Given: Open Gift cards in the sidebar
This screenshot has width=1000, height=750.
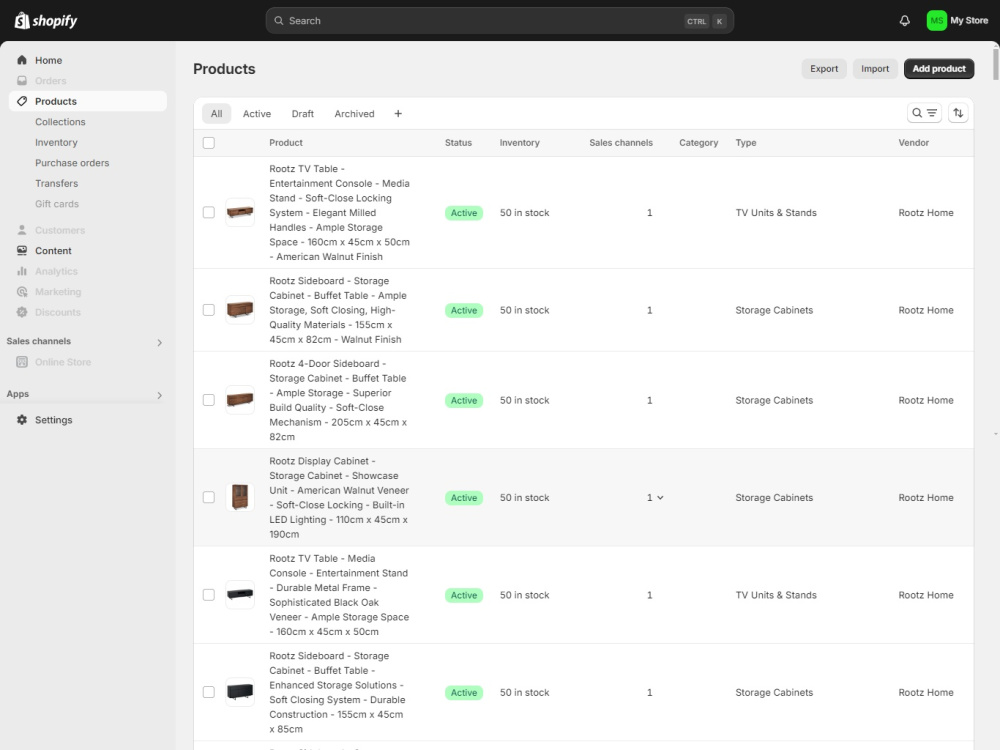Looking at the screenshot, I should (57, 203).
